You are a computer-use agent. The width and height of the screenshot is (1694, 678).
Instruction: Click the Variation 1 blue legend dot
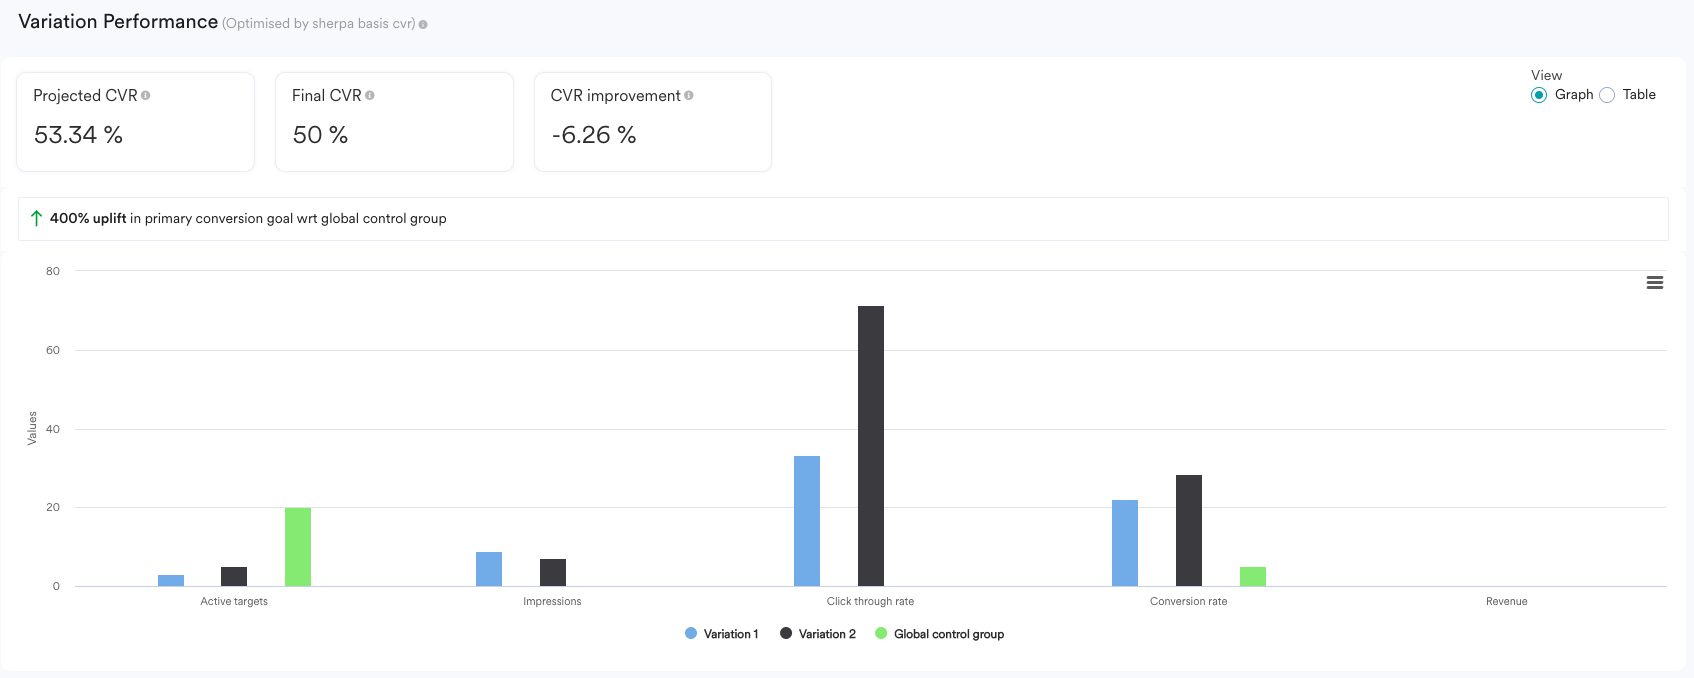tap(691, 634)
